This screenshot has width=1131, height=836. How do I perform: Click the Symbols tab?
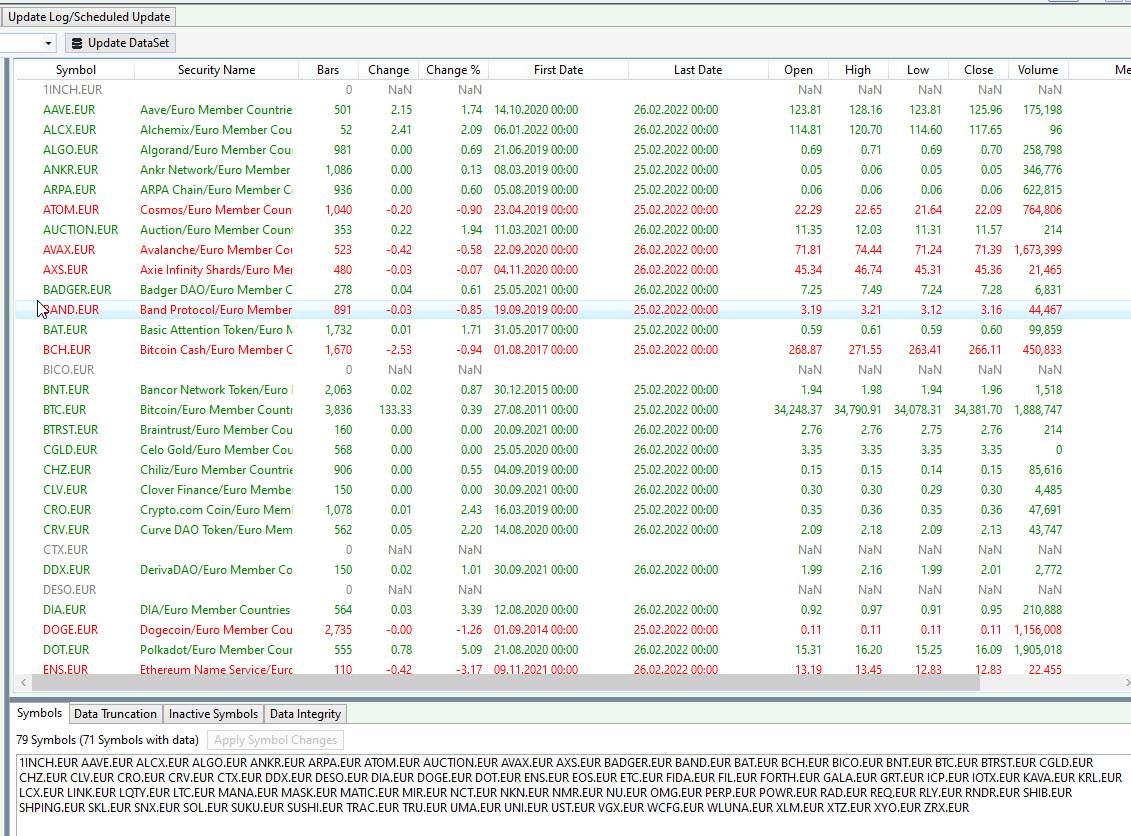pos(39,714)
